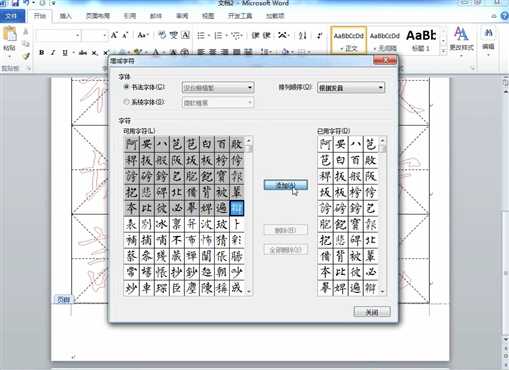Open the 文件 File tab
Viewport: 509px width, 370px height.
[12, 16]
